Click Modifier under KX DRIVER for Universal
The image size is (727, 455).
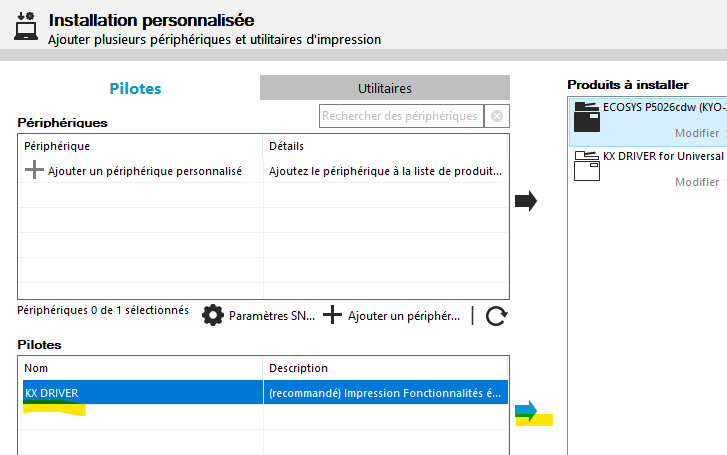696,182
